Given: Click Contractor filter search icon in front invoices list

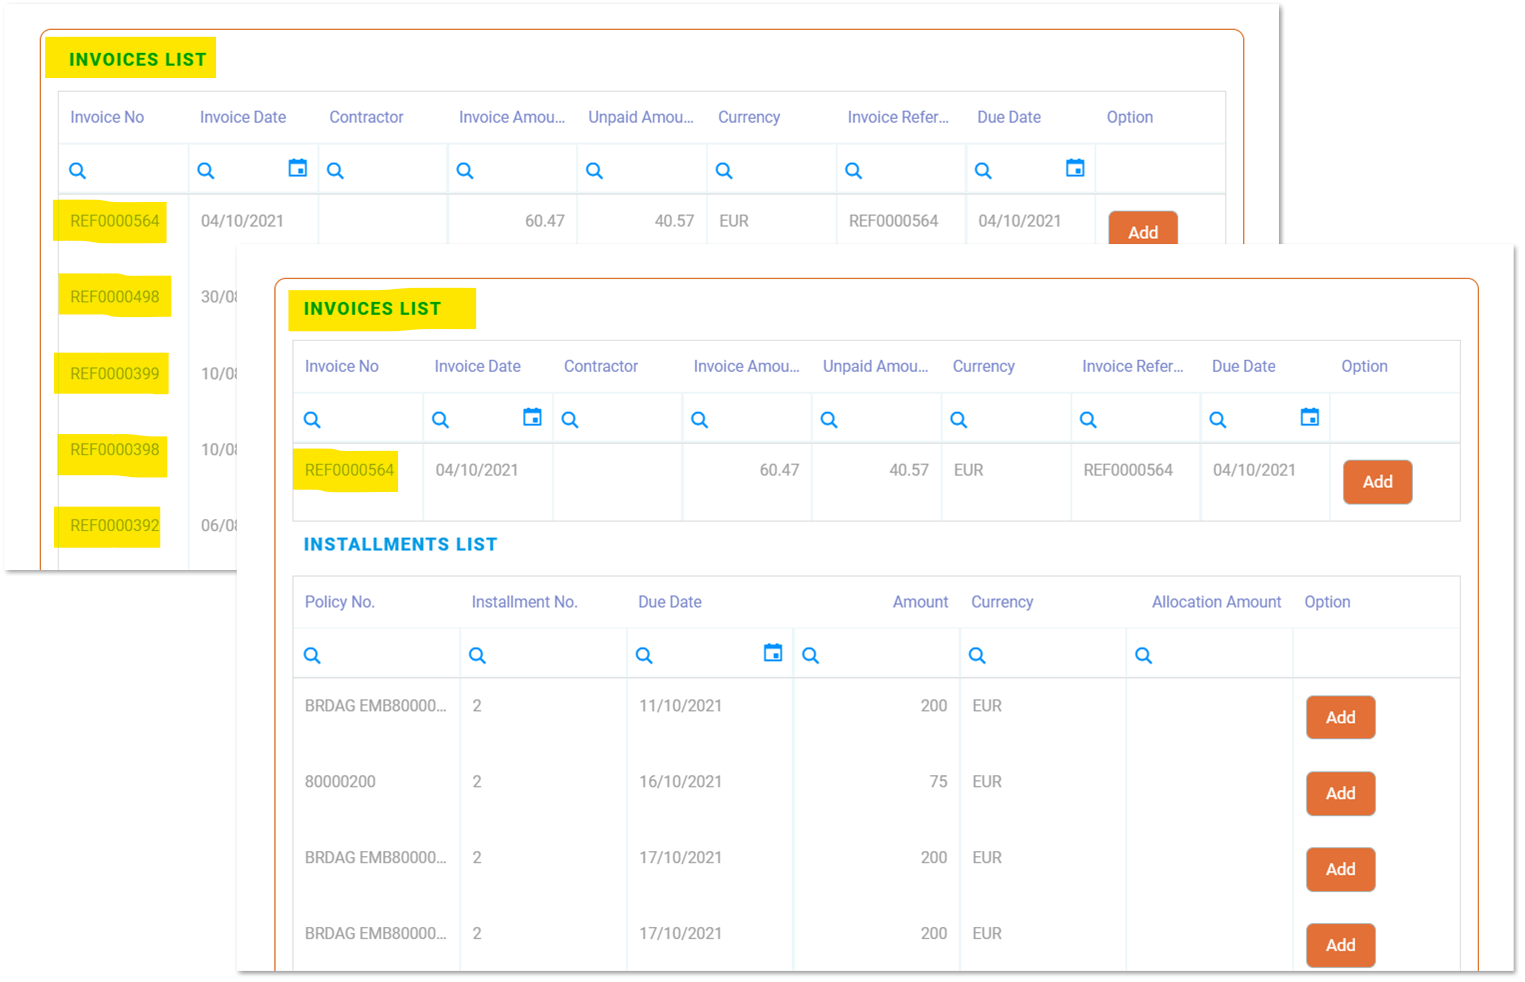Looking at the screenshot, I should tap(570, 420).
